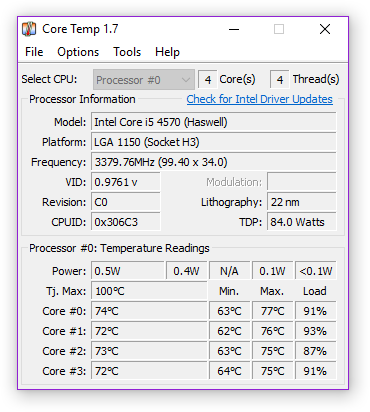The width and height of the screenshot is (370, 412).
Task: Open the File menu
Action: [x=34, y=52]
